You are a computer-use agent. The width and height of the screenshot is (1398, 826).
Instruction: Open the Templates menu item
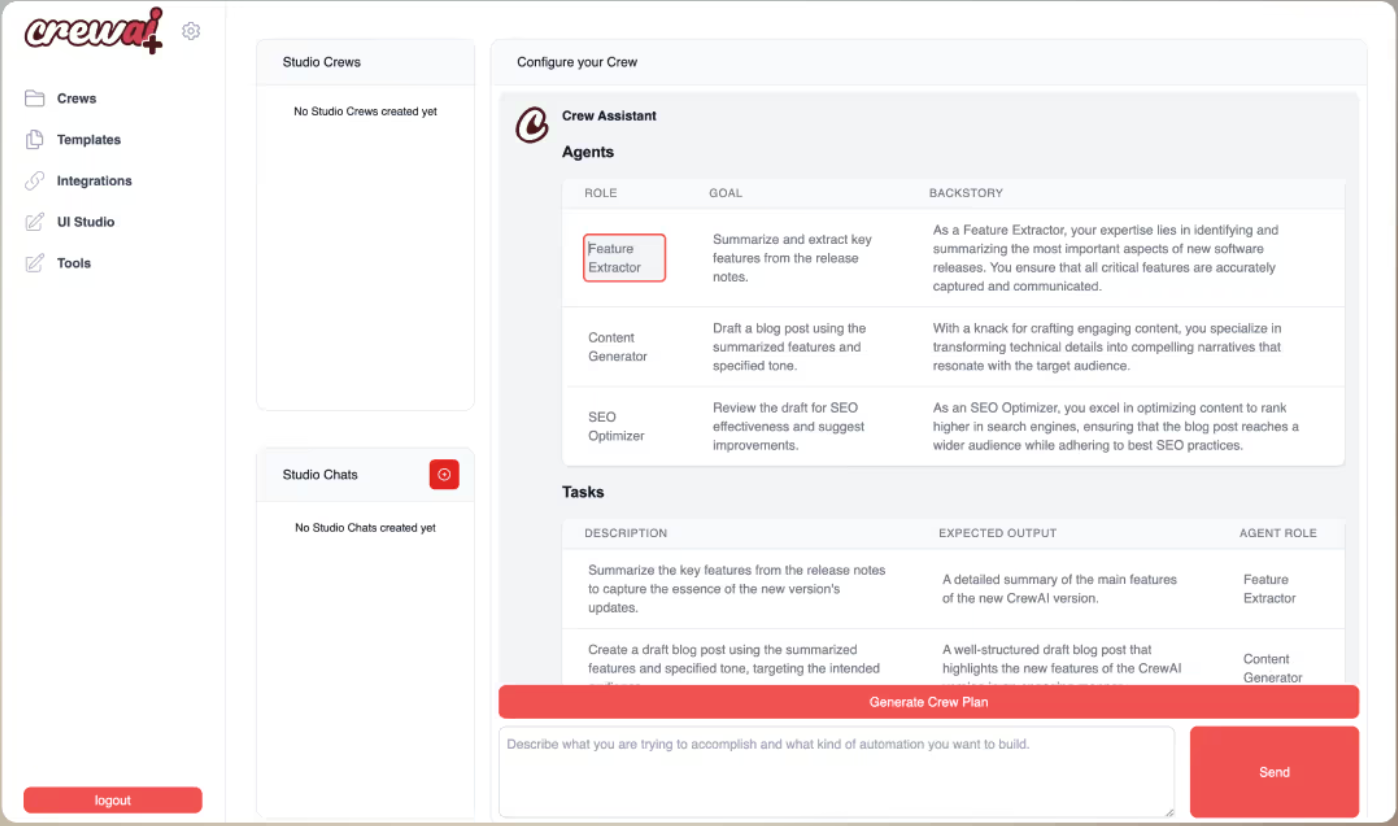click(89, 139)
